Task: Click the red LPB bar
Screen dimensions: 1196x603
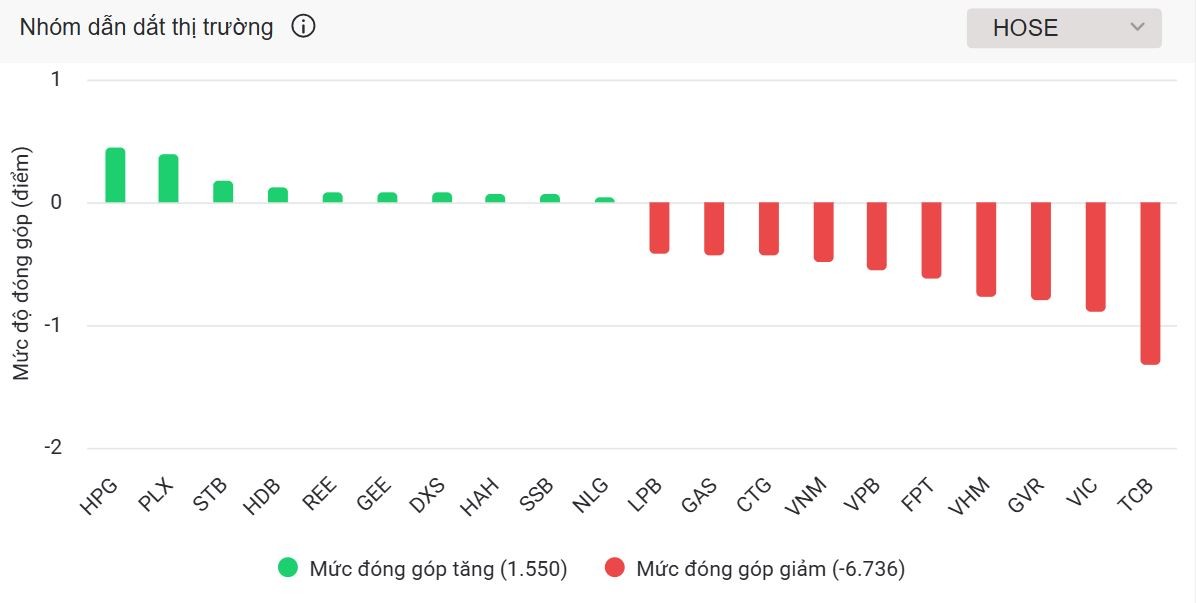Action: pos(659,228)
